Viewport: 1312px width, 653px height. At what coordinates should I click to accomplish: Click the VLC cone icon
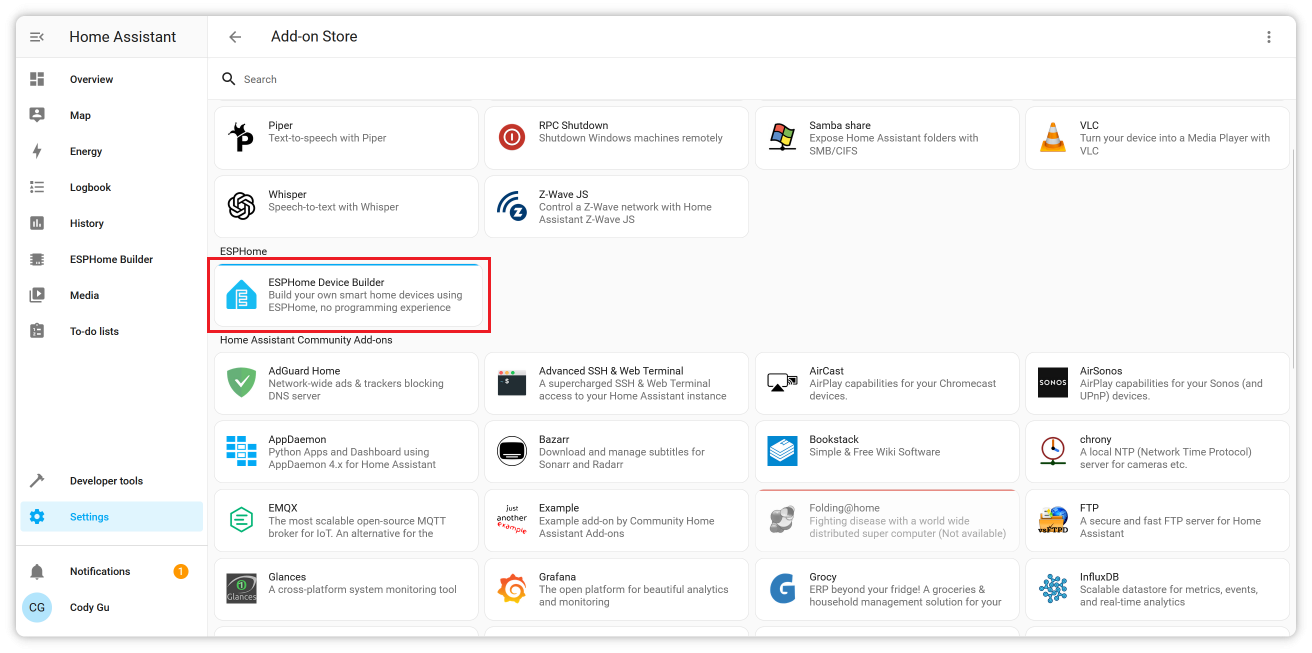click(1053, 138)
